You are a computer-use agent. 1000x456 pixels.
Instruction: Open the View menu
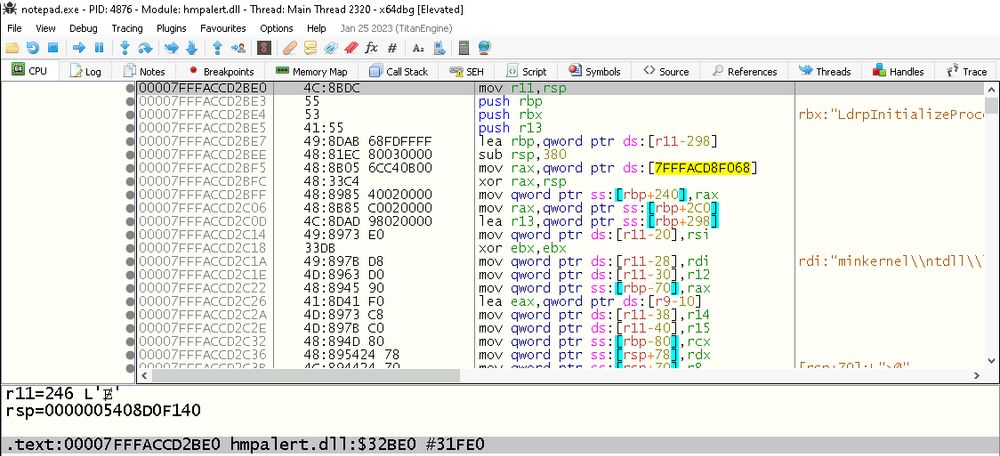point(45,28)
